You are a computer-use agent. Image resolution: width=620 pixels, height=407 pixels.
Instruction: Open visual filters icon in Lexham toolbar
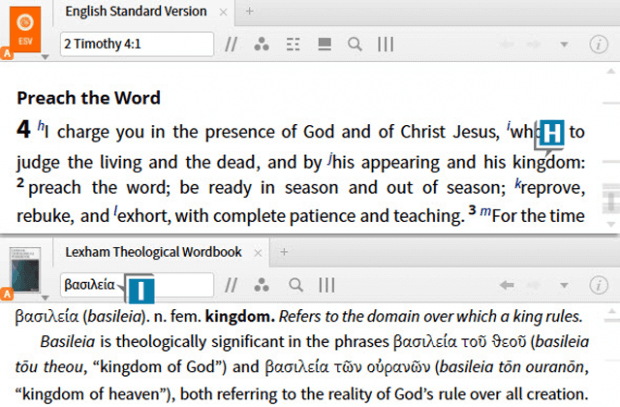click(x=262, y=285)
